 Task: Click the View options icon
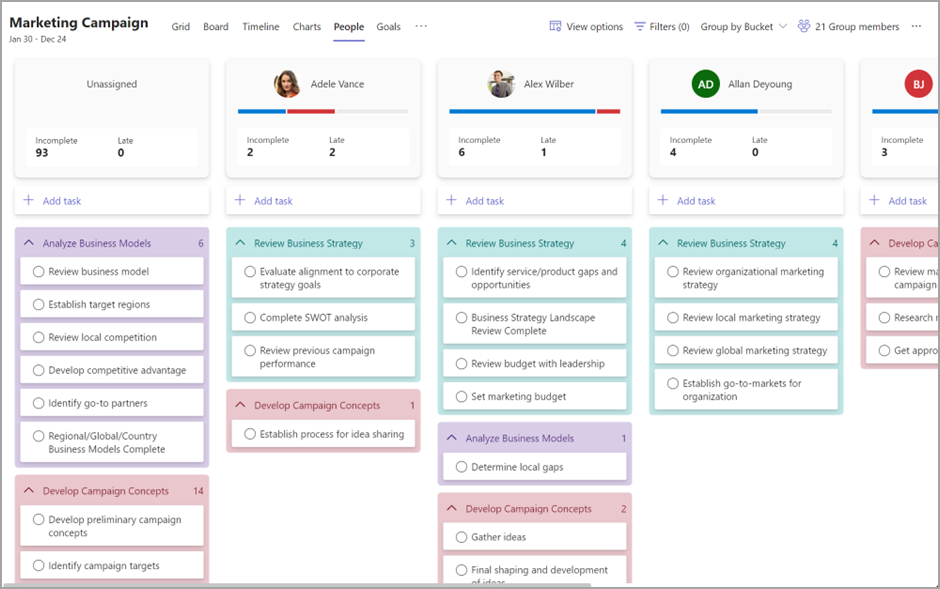point(555,27)
